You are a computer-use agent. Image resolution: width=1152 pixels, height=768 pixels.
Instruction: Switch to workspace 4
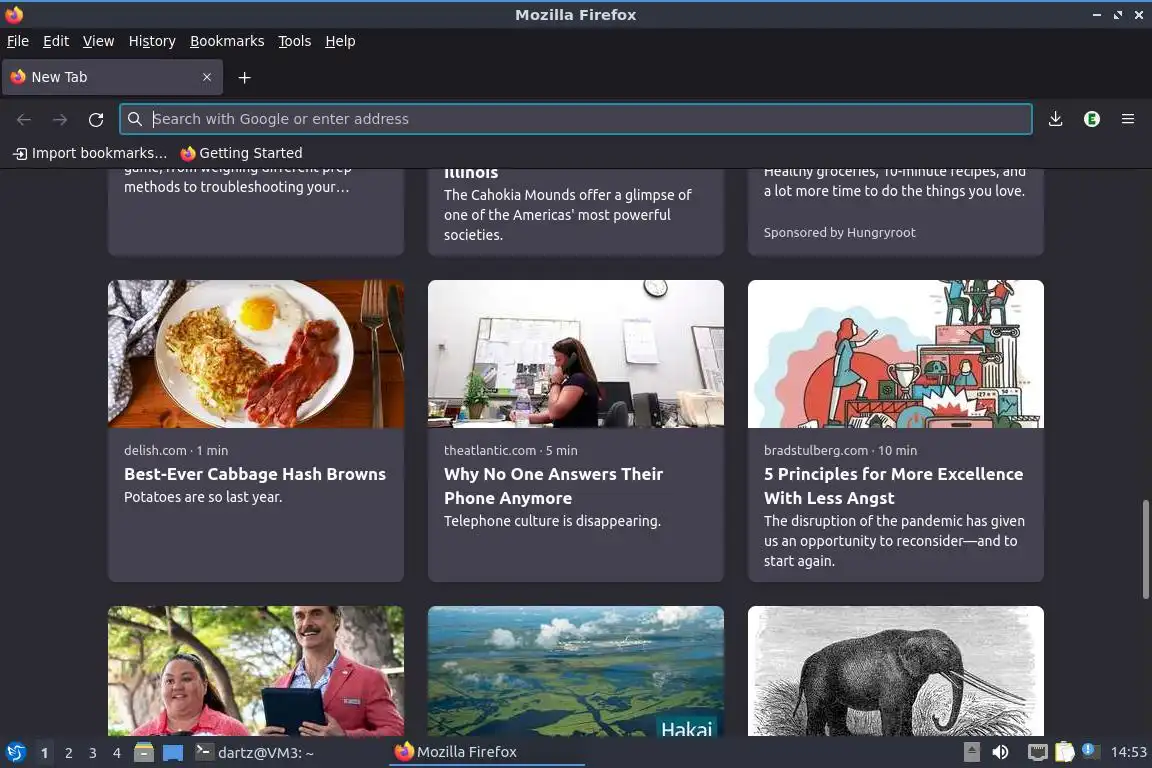tap(117, 753)
